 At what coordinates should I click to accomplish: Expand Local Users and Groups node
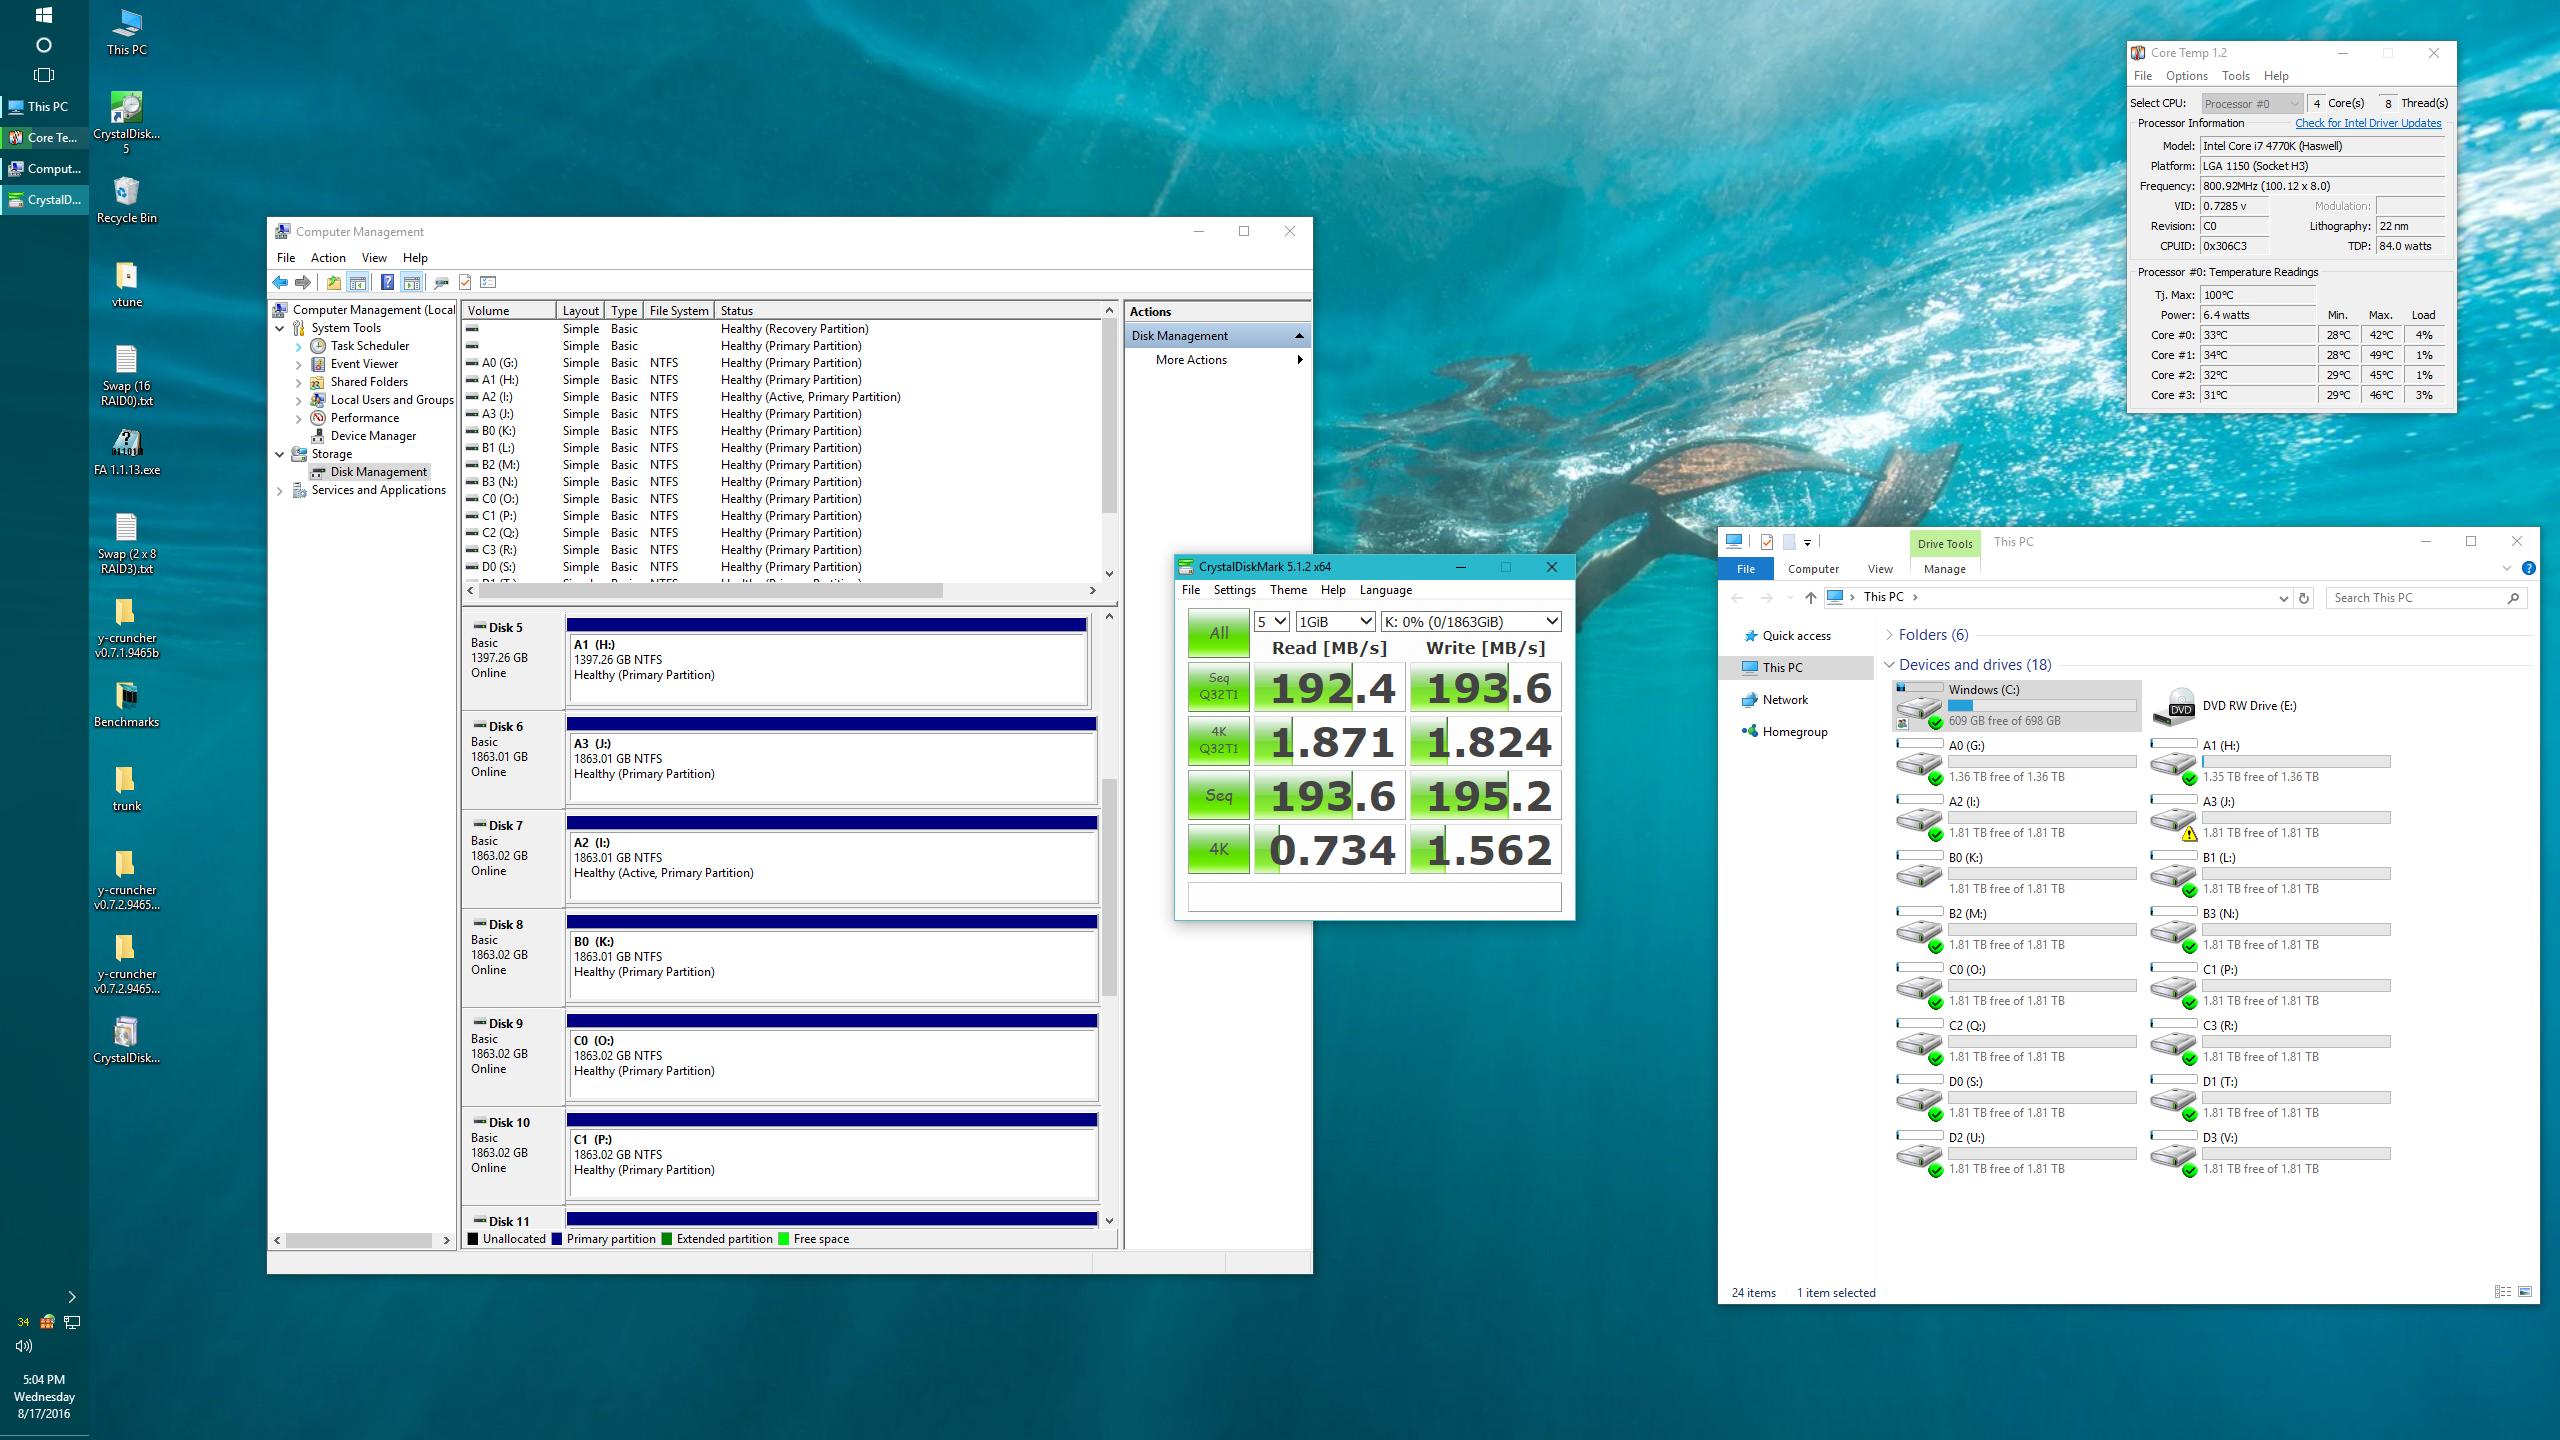[298, 400]
